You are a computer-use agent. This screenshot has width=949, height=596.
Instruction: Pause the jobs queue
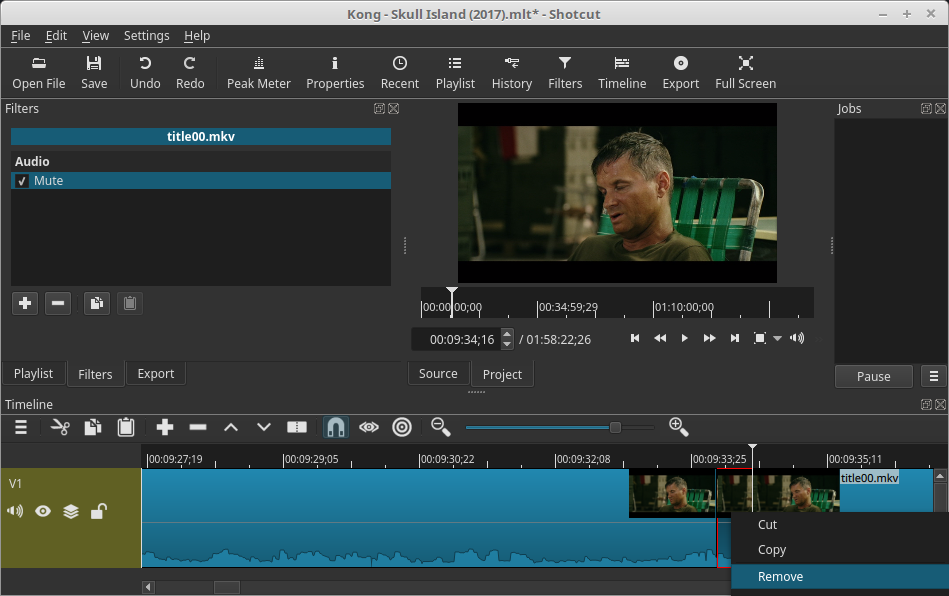click(873, 376)
